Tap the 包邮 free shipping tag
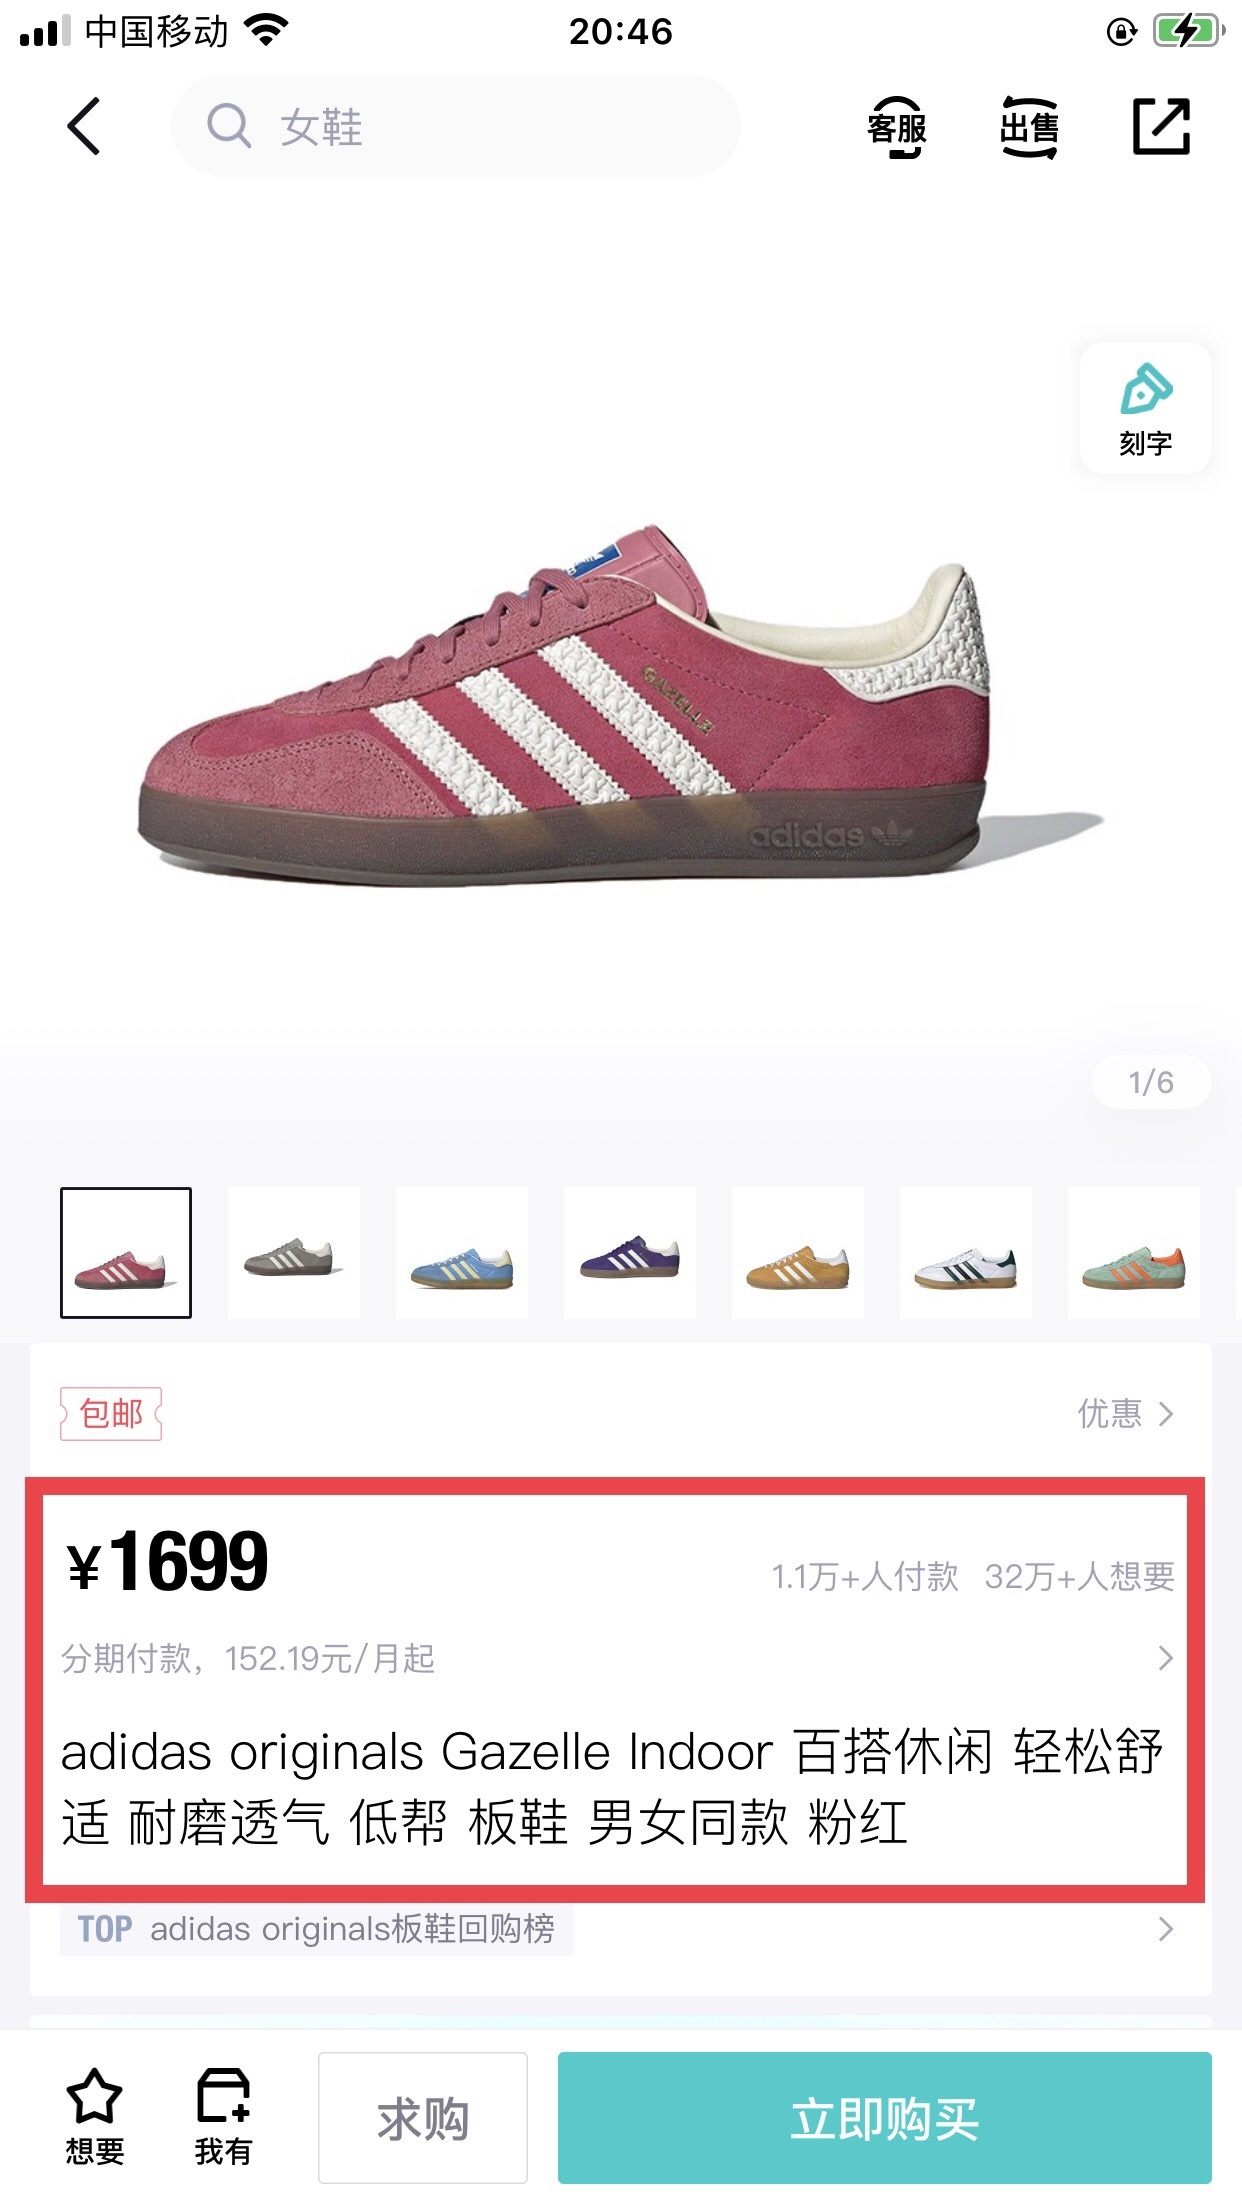The width and height of the screenshot is (1242, 2208). [x=111, y=1413]
